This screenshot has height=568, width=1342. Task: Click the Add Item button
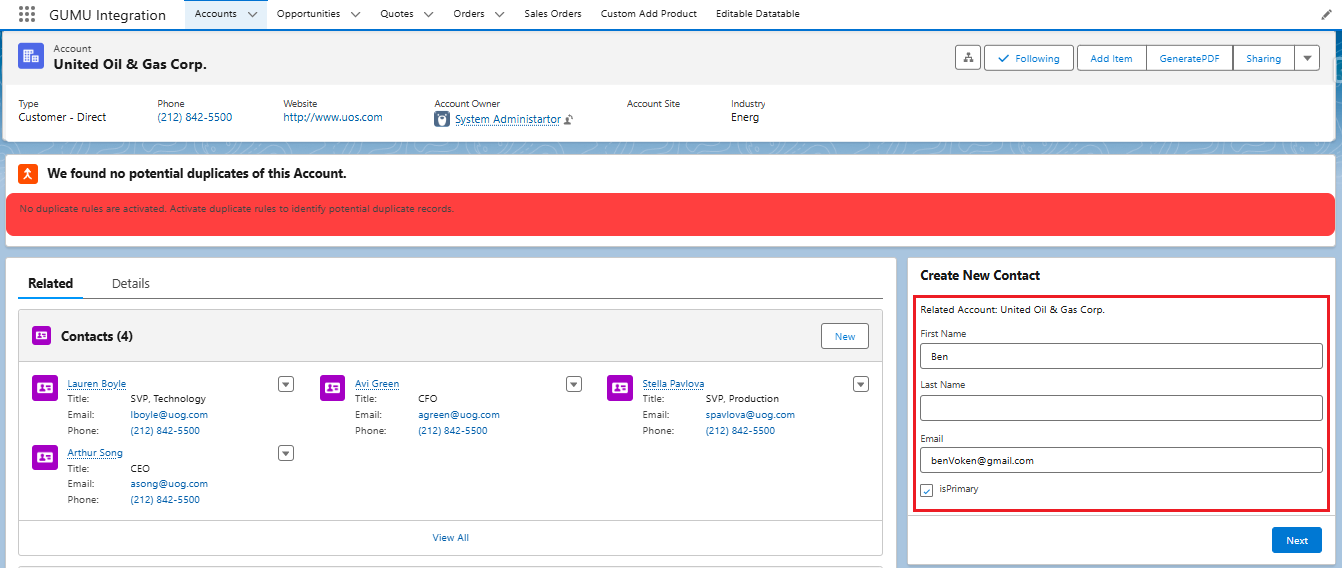(x=1111, y=58)
